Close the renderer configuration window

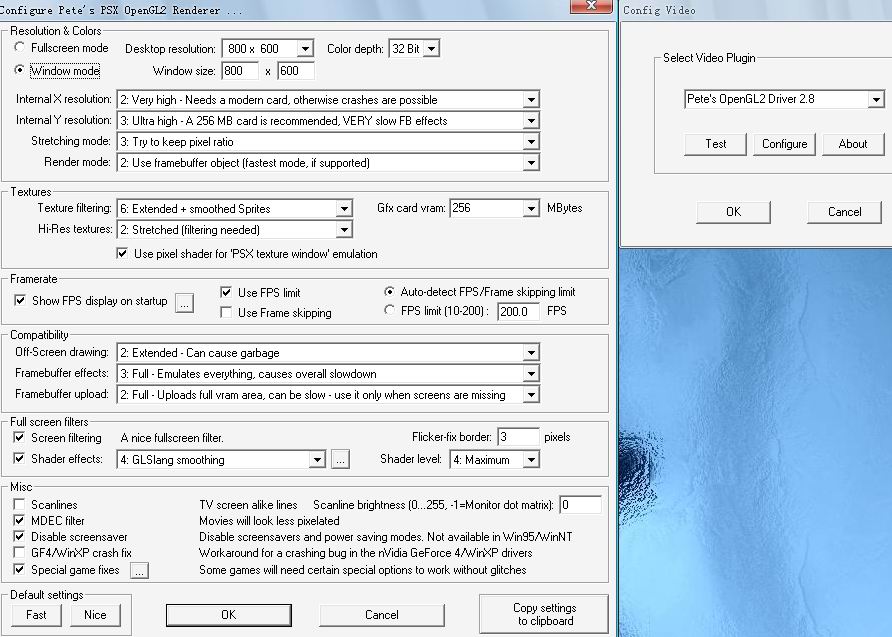[x=591, y=6]
